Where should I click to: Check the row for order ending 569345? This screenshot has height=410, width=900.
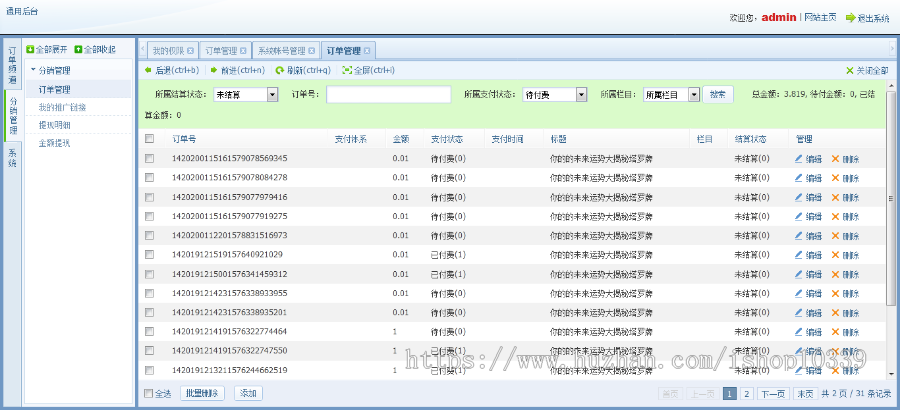click(x=150, y=158)
